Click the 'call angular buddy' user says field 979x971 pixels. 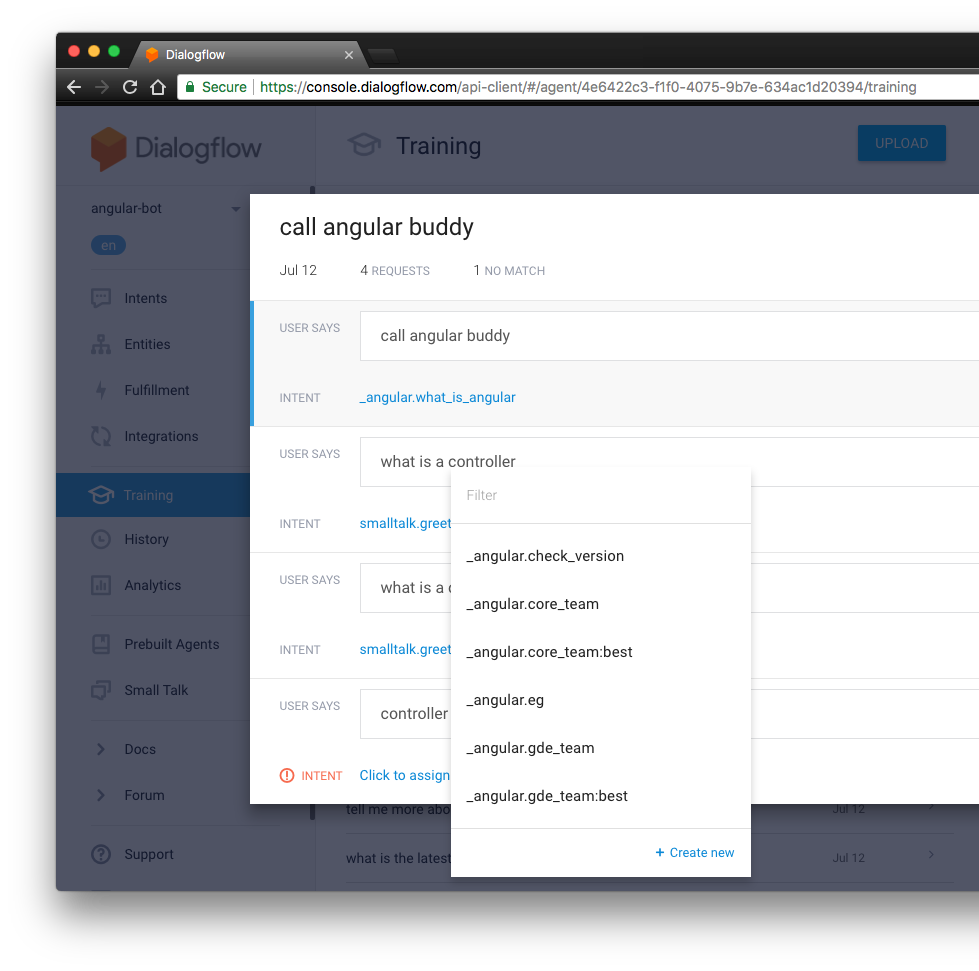click(669, 336)
